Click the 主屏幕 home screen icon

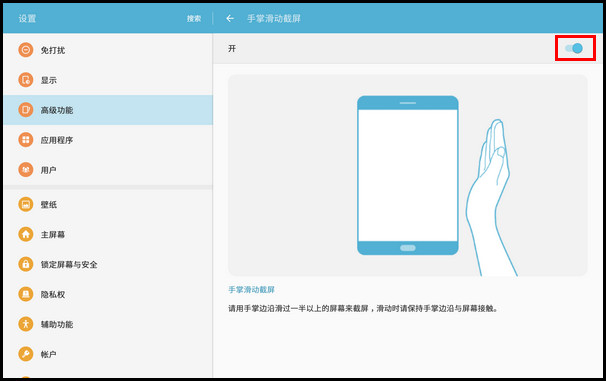(x=26, y=234)
